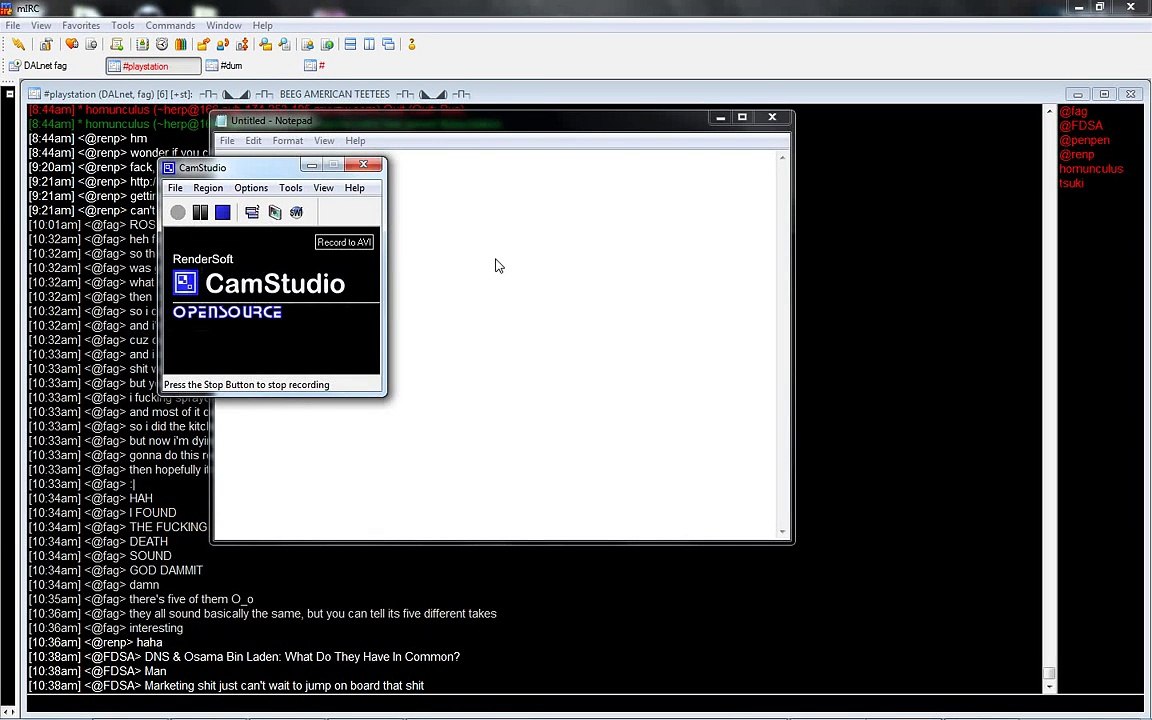This screenshot has height=720, width=1152.
Task: Open the mIRC File menu
Action: (12, 26)
